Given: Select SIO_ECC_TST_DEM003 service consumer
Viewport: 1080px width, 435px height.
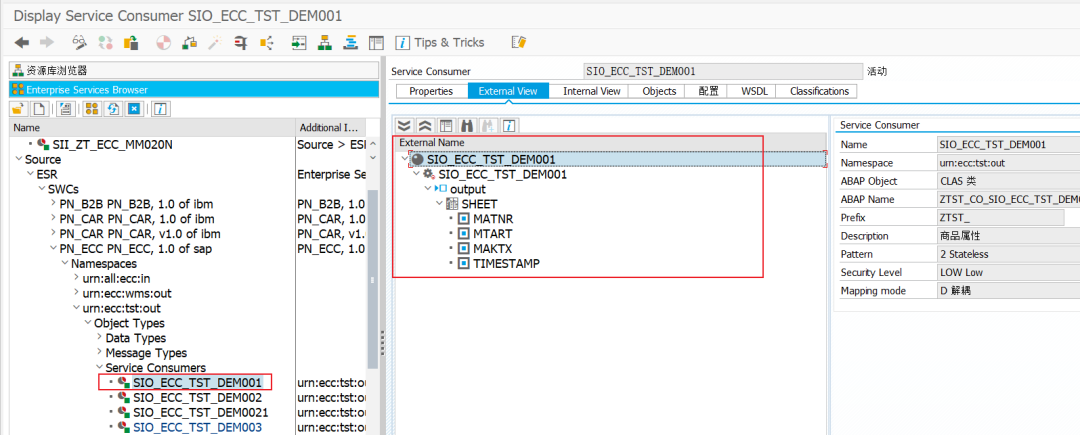Looking at the screenshot, I should tap(197, 427).
